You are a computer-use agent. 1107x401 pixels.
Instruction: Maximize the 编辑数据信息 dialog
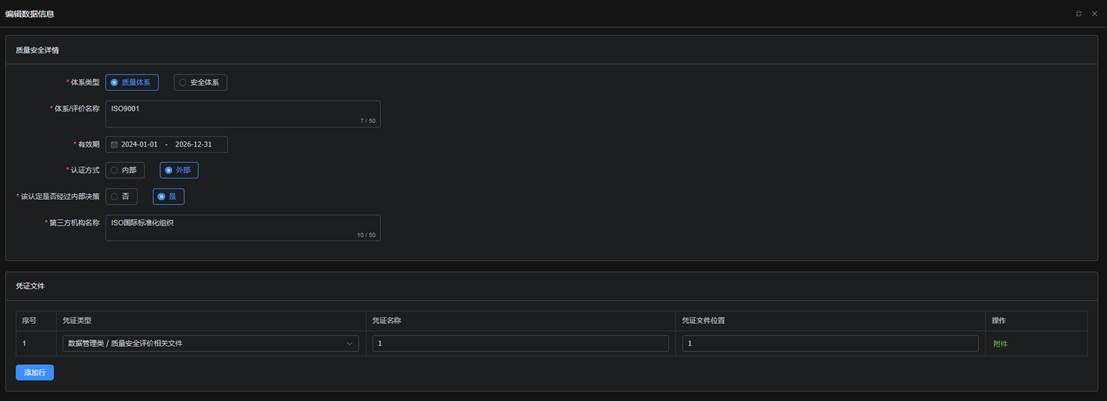[1079, 14]
